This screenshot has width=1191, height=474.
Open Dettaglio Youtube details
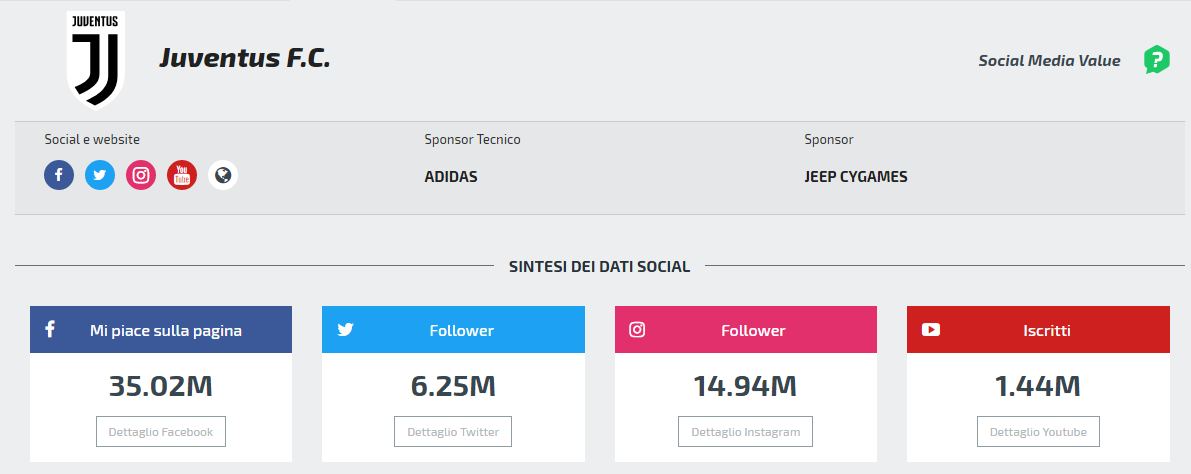[1038, 431]
